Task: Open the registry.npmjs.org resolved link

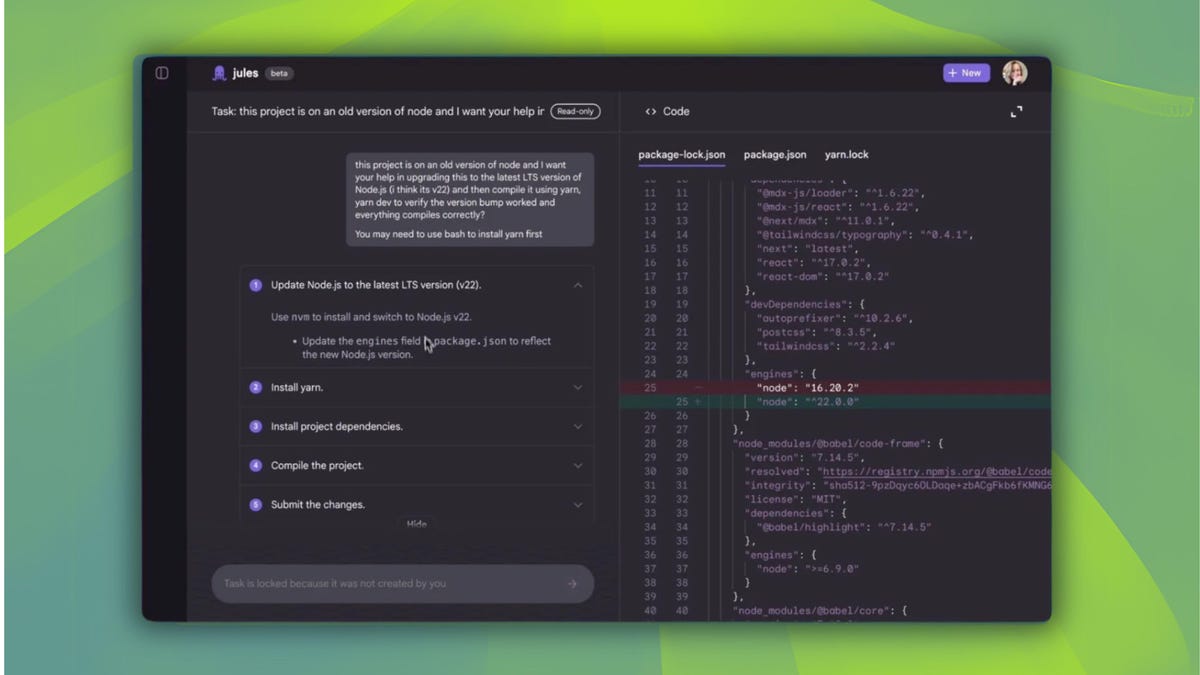Action: (x=935, y=471)
